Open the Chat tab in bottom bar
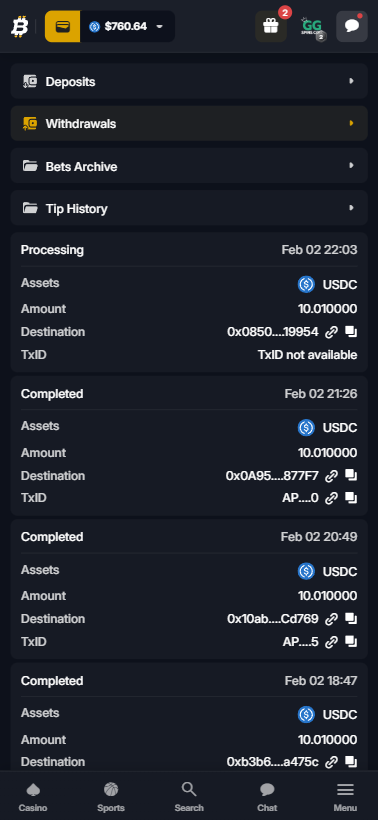 point(267,797)
